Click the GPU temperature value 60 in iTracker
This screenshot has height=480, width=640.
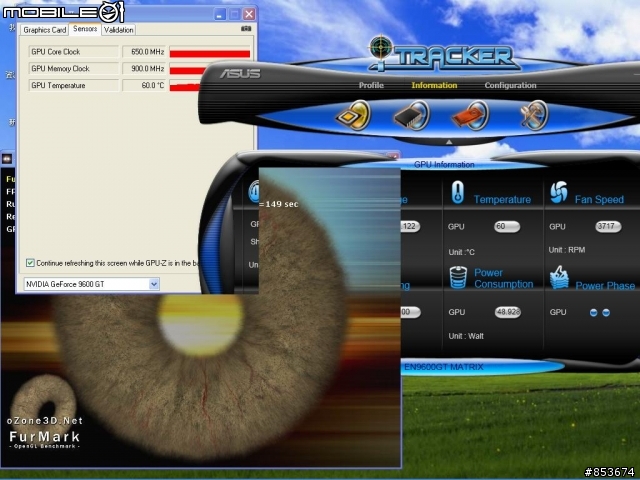507,227
